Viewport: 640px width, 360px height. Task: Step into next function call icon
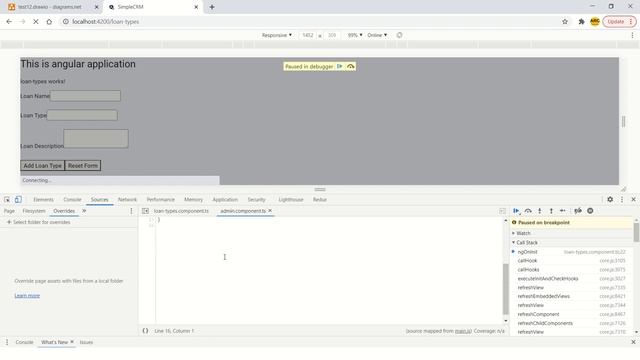click(x=540, y=211)
